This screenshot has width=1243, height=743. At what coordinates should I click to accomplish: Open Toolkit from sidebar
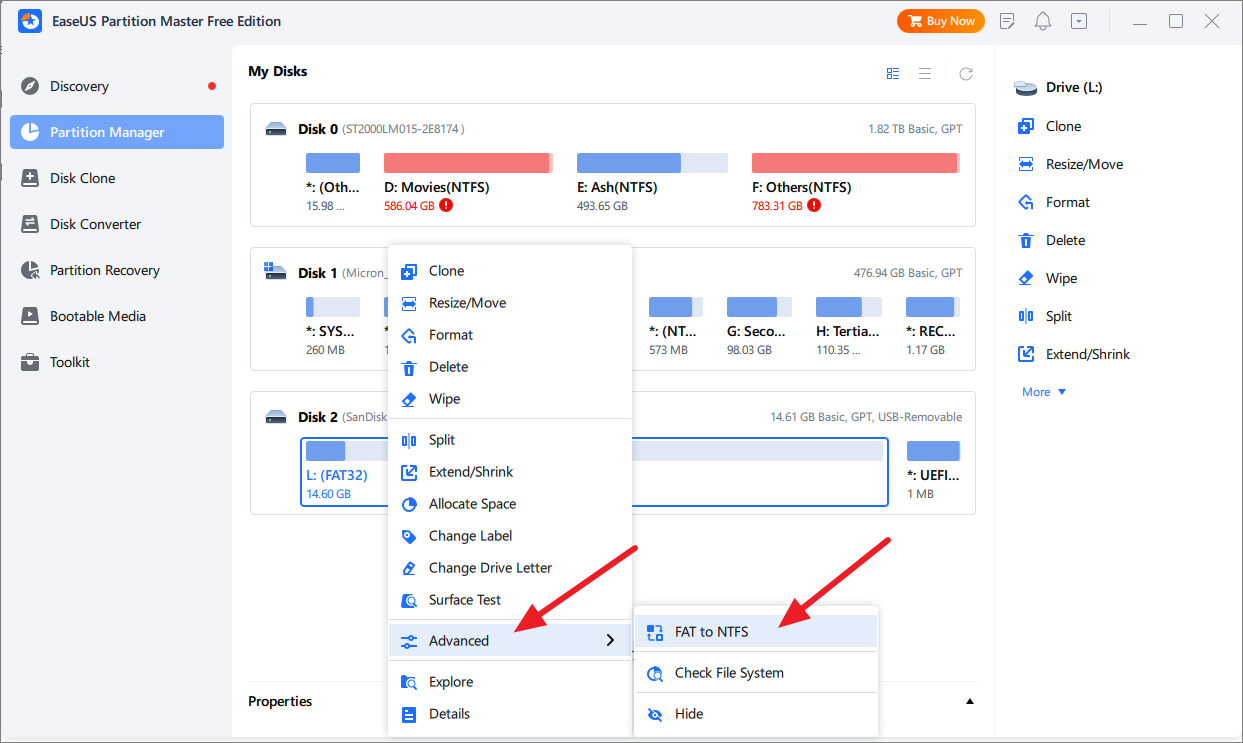click(x=117, y=362)
